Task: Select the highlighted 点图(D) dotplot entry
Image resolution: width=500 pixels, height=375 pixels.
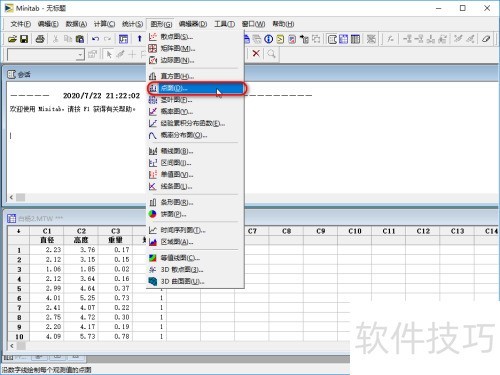Action: pyautogui.click(x=195, y=88)
